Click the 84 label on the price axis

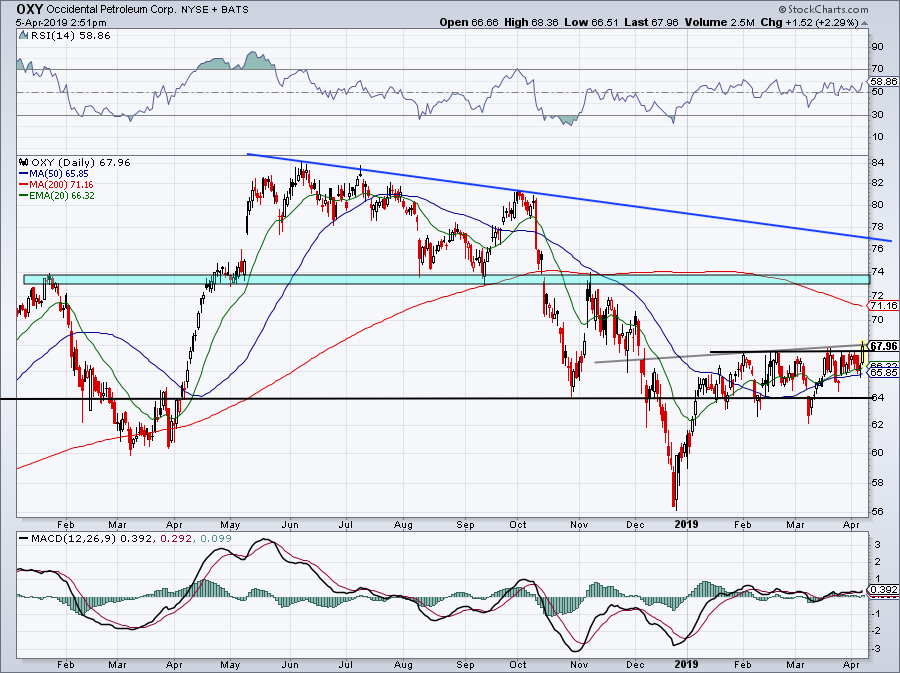tap(878, 163)
